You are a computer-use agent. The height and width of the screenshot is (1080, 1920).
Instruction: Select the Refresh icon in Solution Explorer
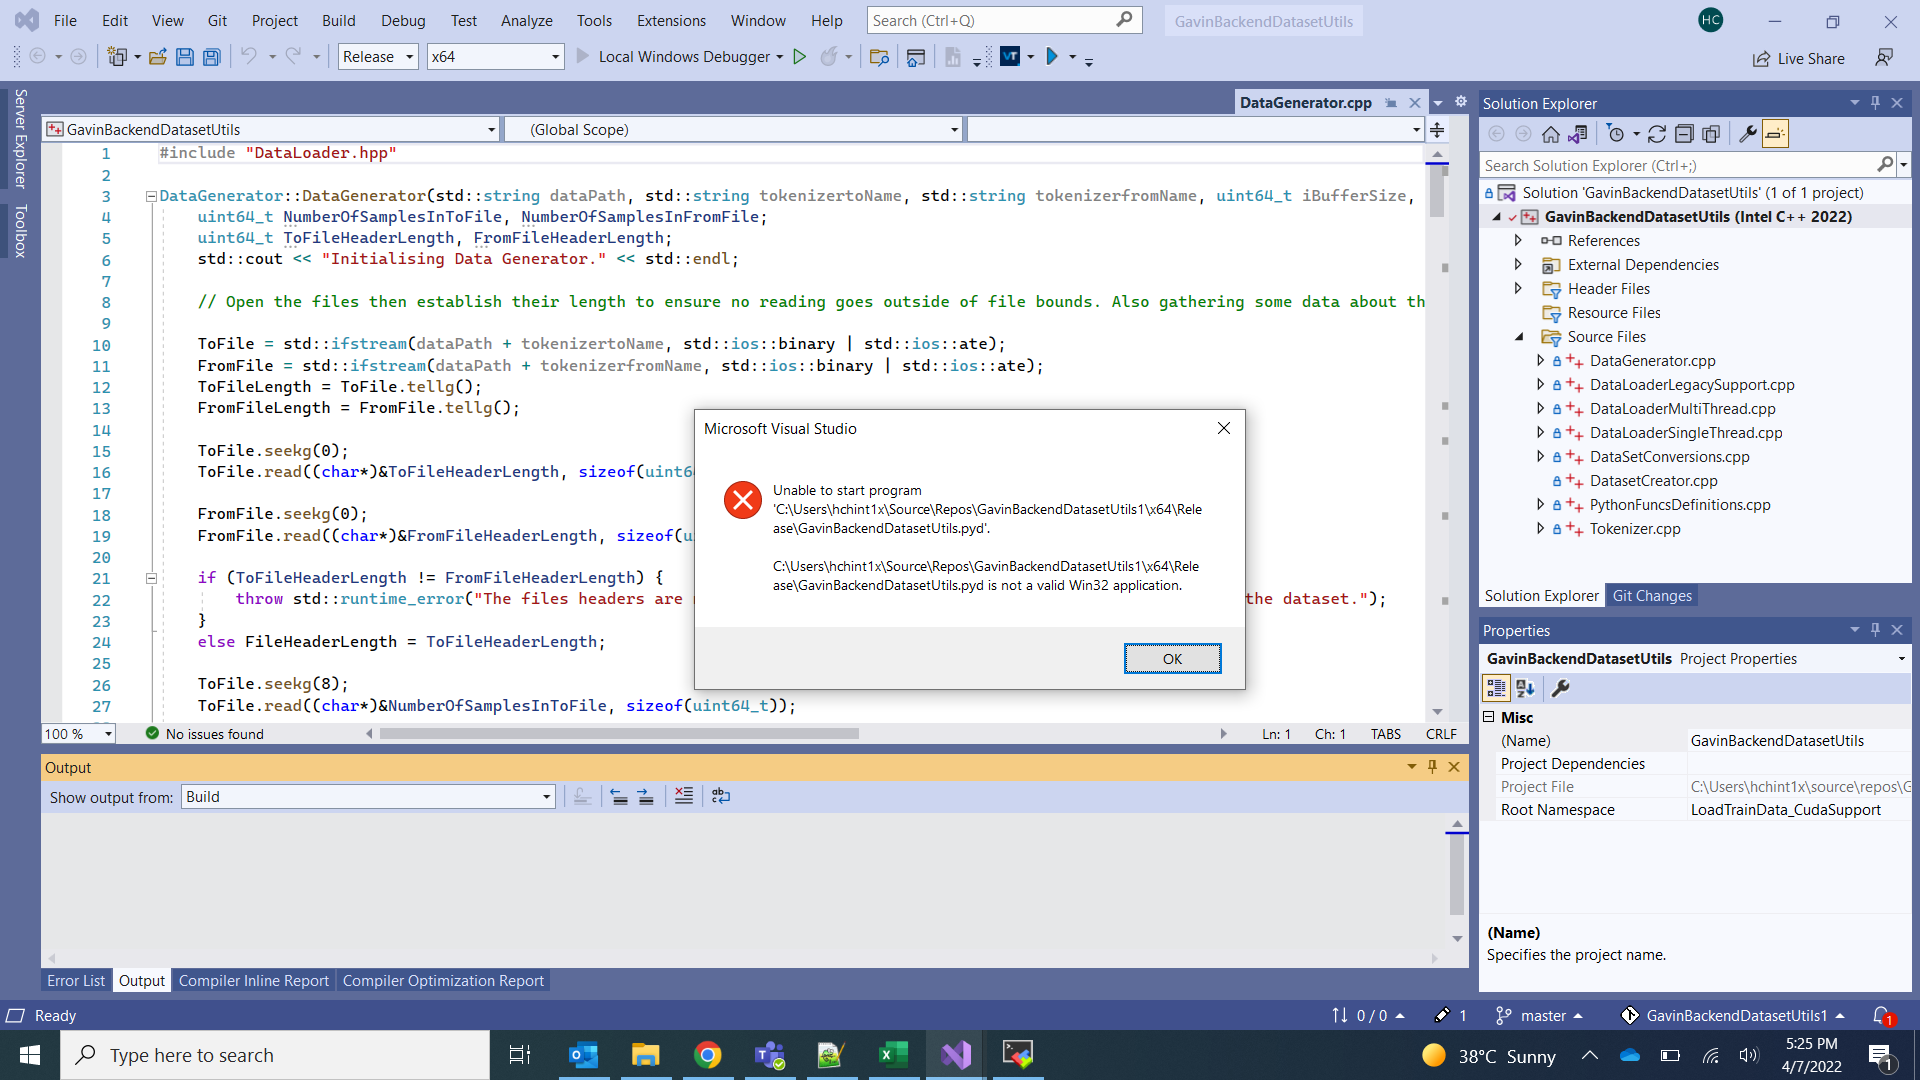point(1657,133)
